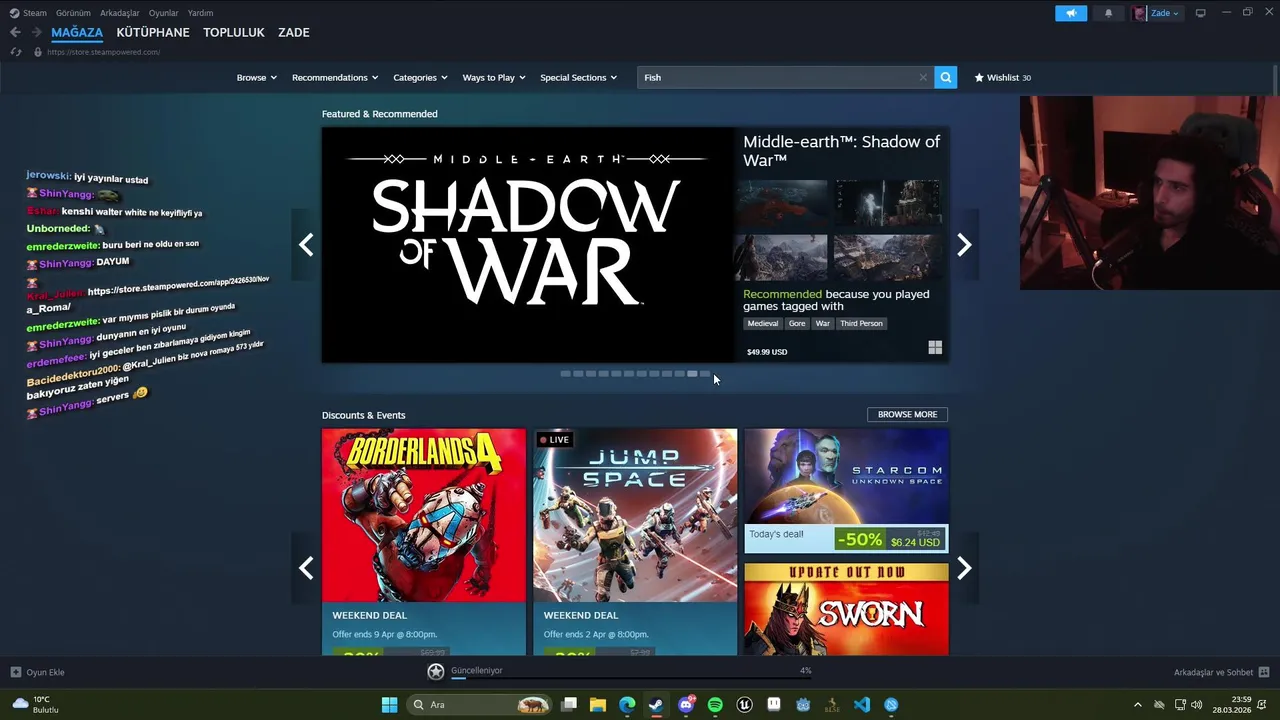This screenshot has width=1280, height=720.
Task: Click the Third Person tag
Action: [862, 323]
